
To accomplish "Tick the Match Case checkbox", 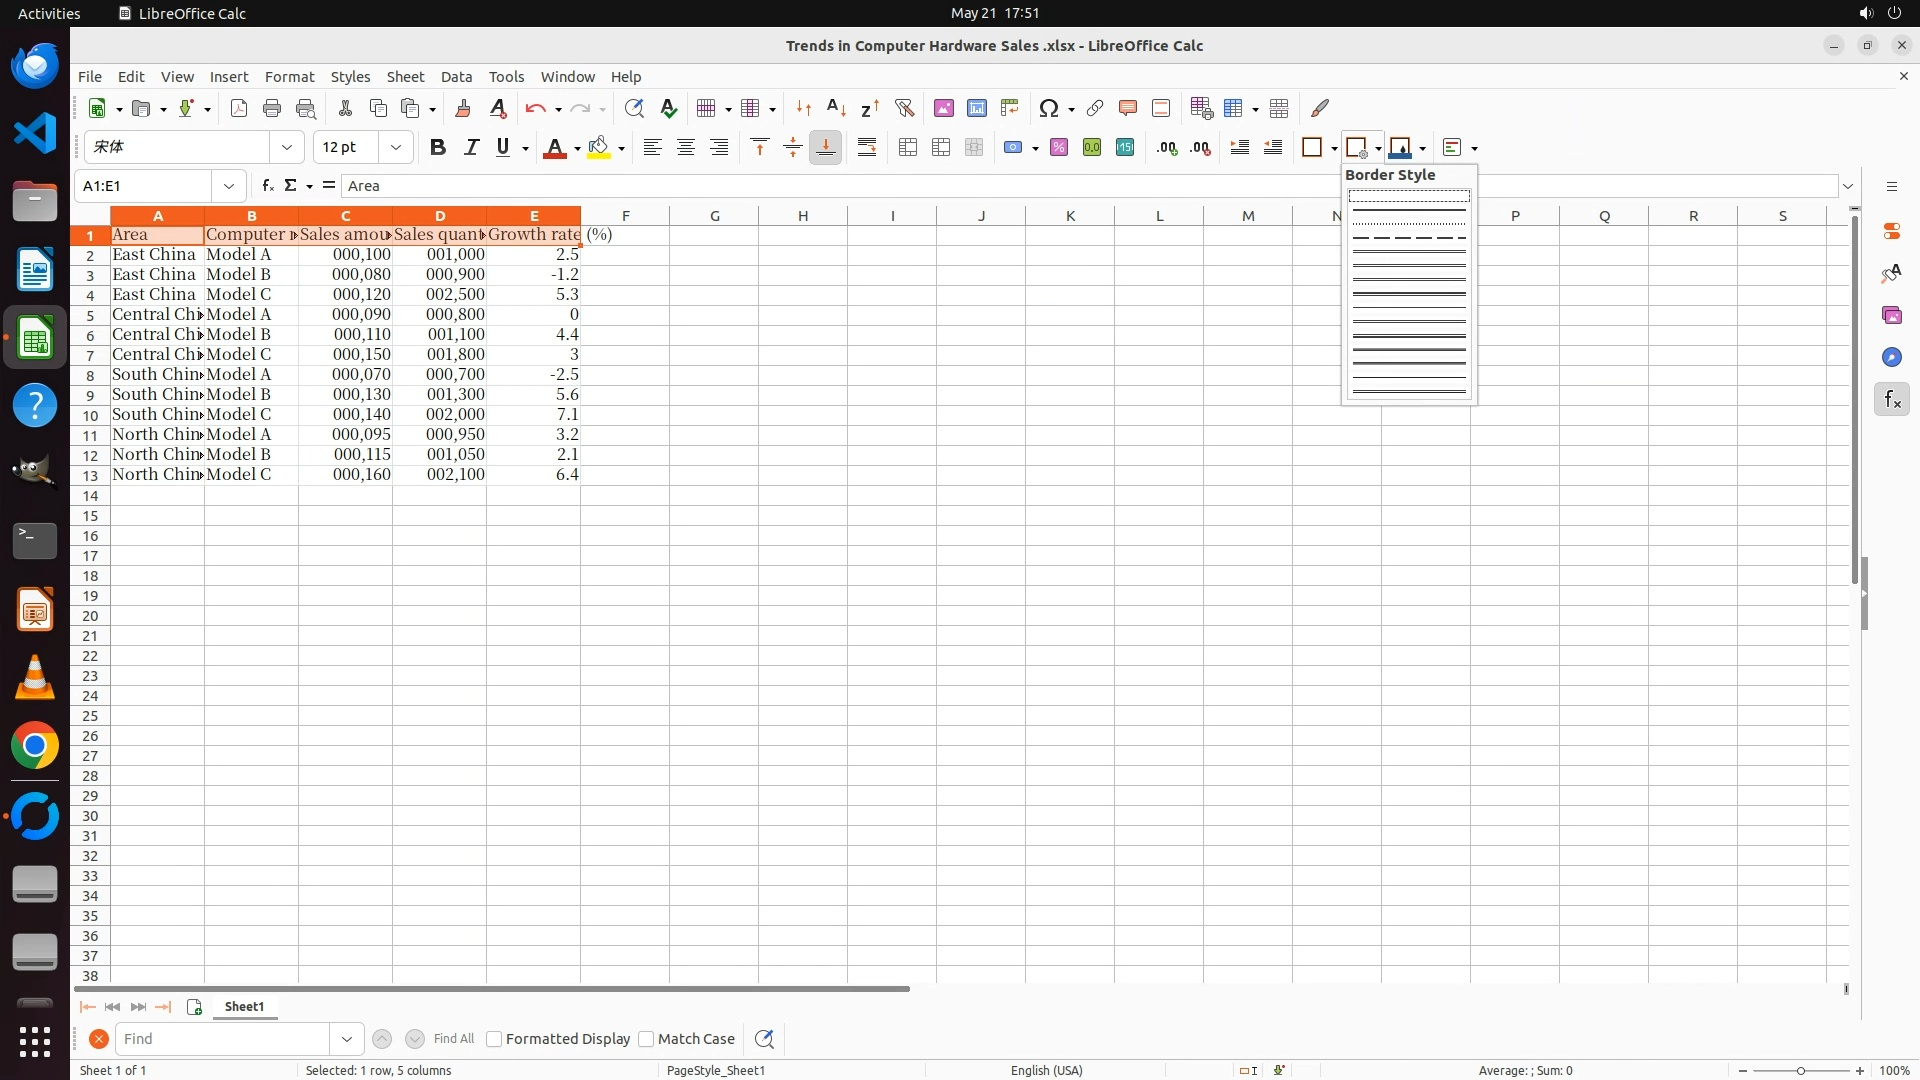I will tap(646, 1039).
